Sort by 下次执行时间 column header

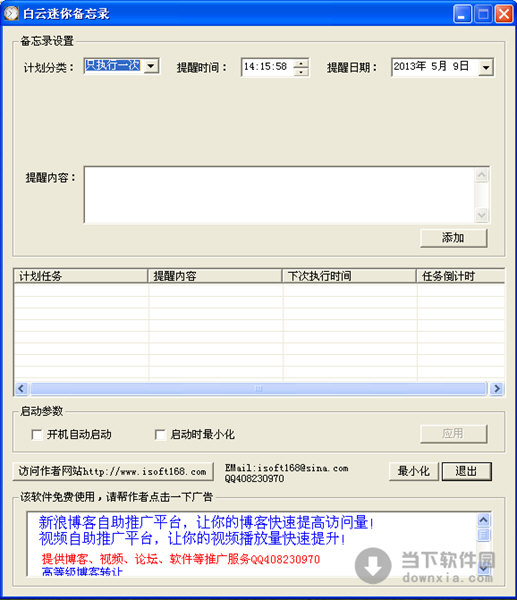pos(349,276)
